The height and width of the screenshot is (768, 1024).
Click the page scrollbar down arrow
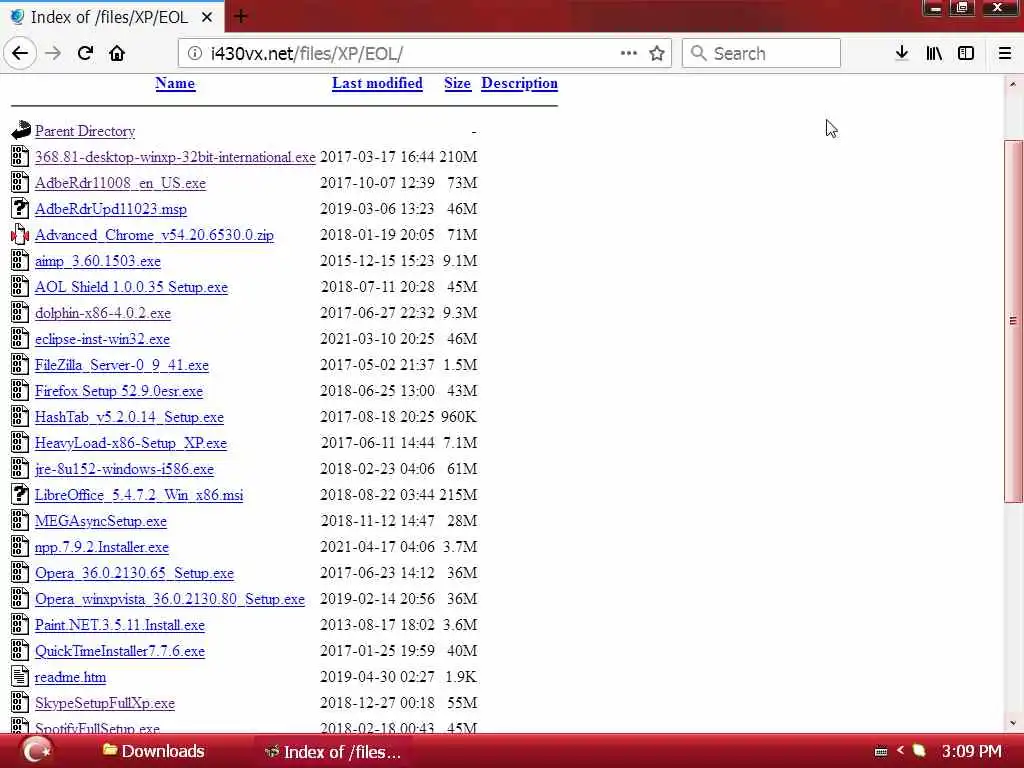[x=1013, y=723]
